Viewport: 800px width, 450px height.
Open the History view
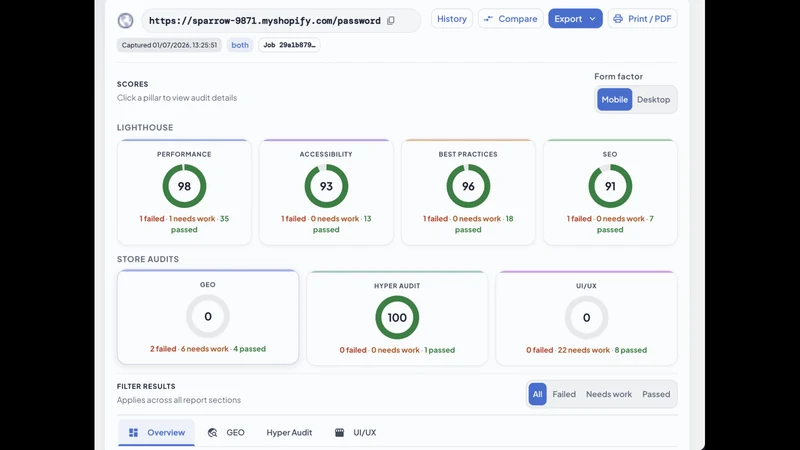(452, 19)
